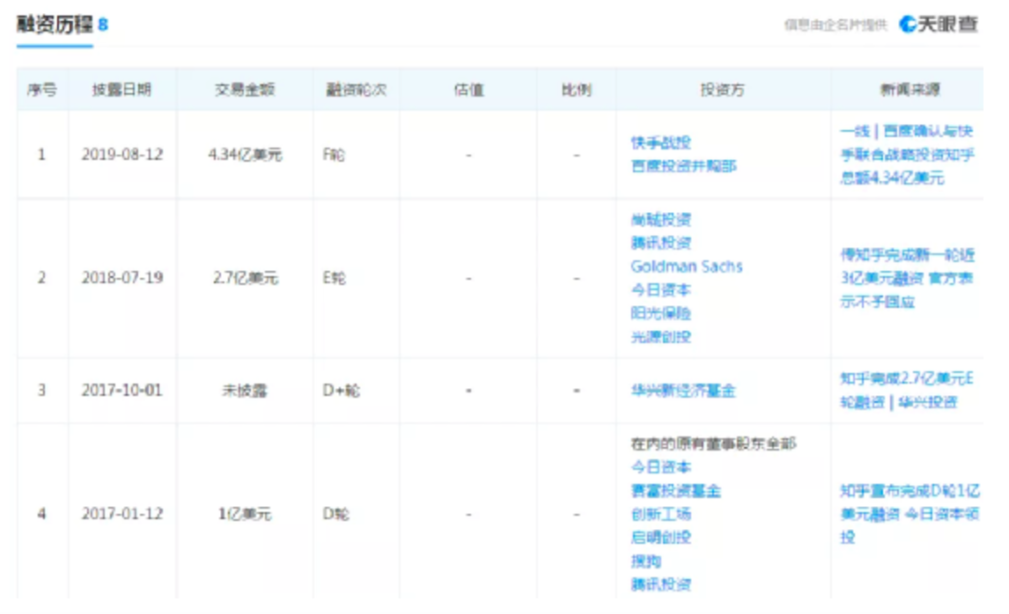Click the count badge 8 beside 融资历程
This screenshot has width=1009, height=614.
pyautogui.click(x=103, y=25)
